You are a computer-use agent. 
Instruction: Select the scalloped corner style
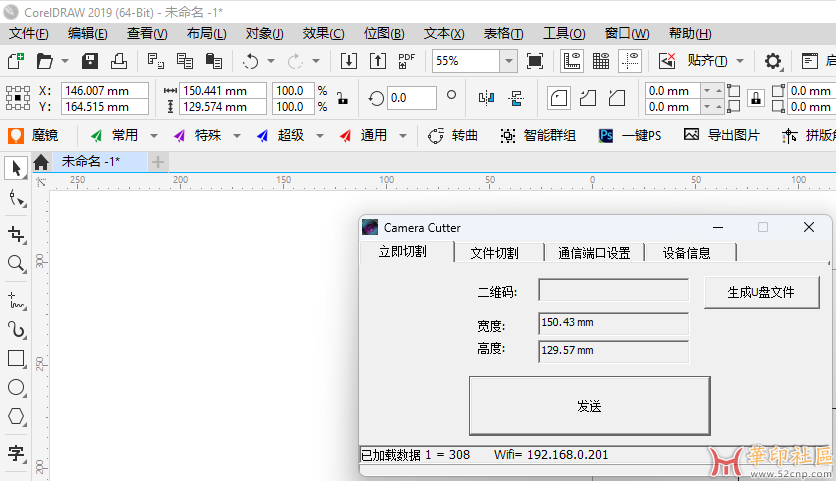pos(588,98)
